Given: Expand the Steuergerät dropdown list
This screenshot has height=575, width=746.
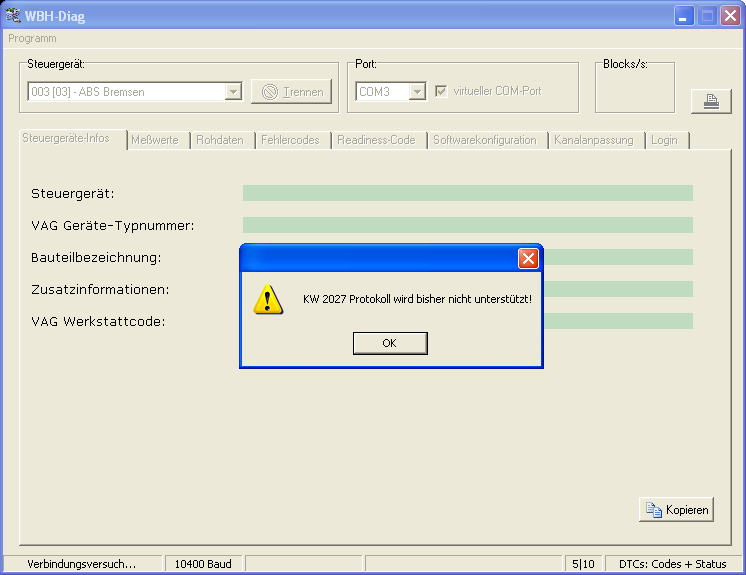Looking at the screenshot, I should pos(233,92).
